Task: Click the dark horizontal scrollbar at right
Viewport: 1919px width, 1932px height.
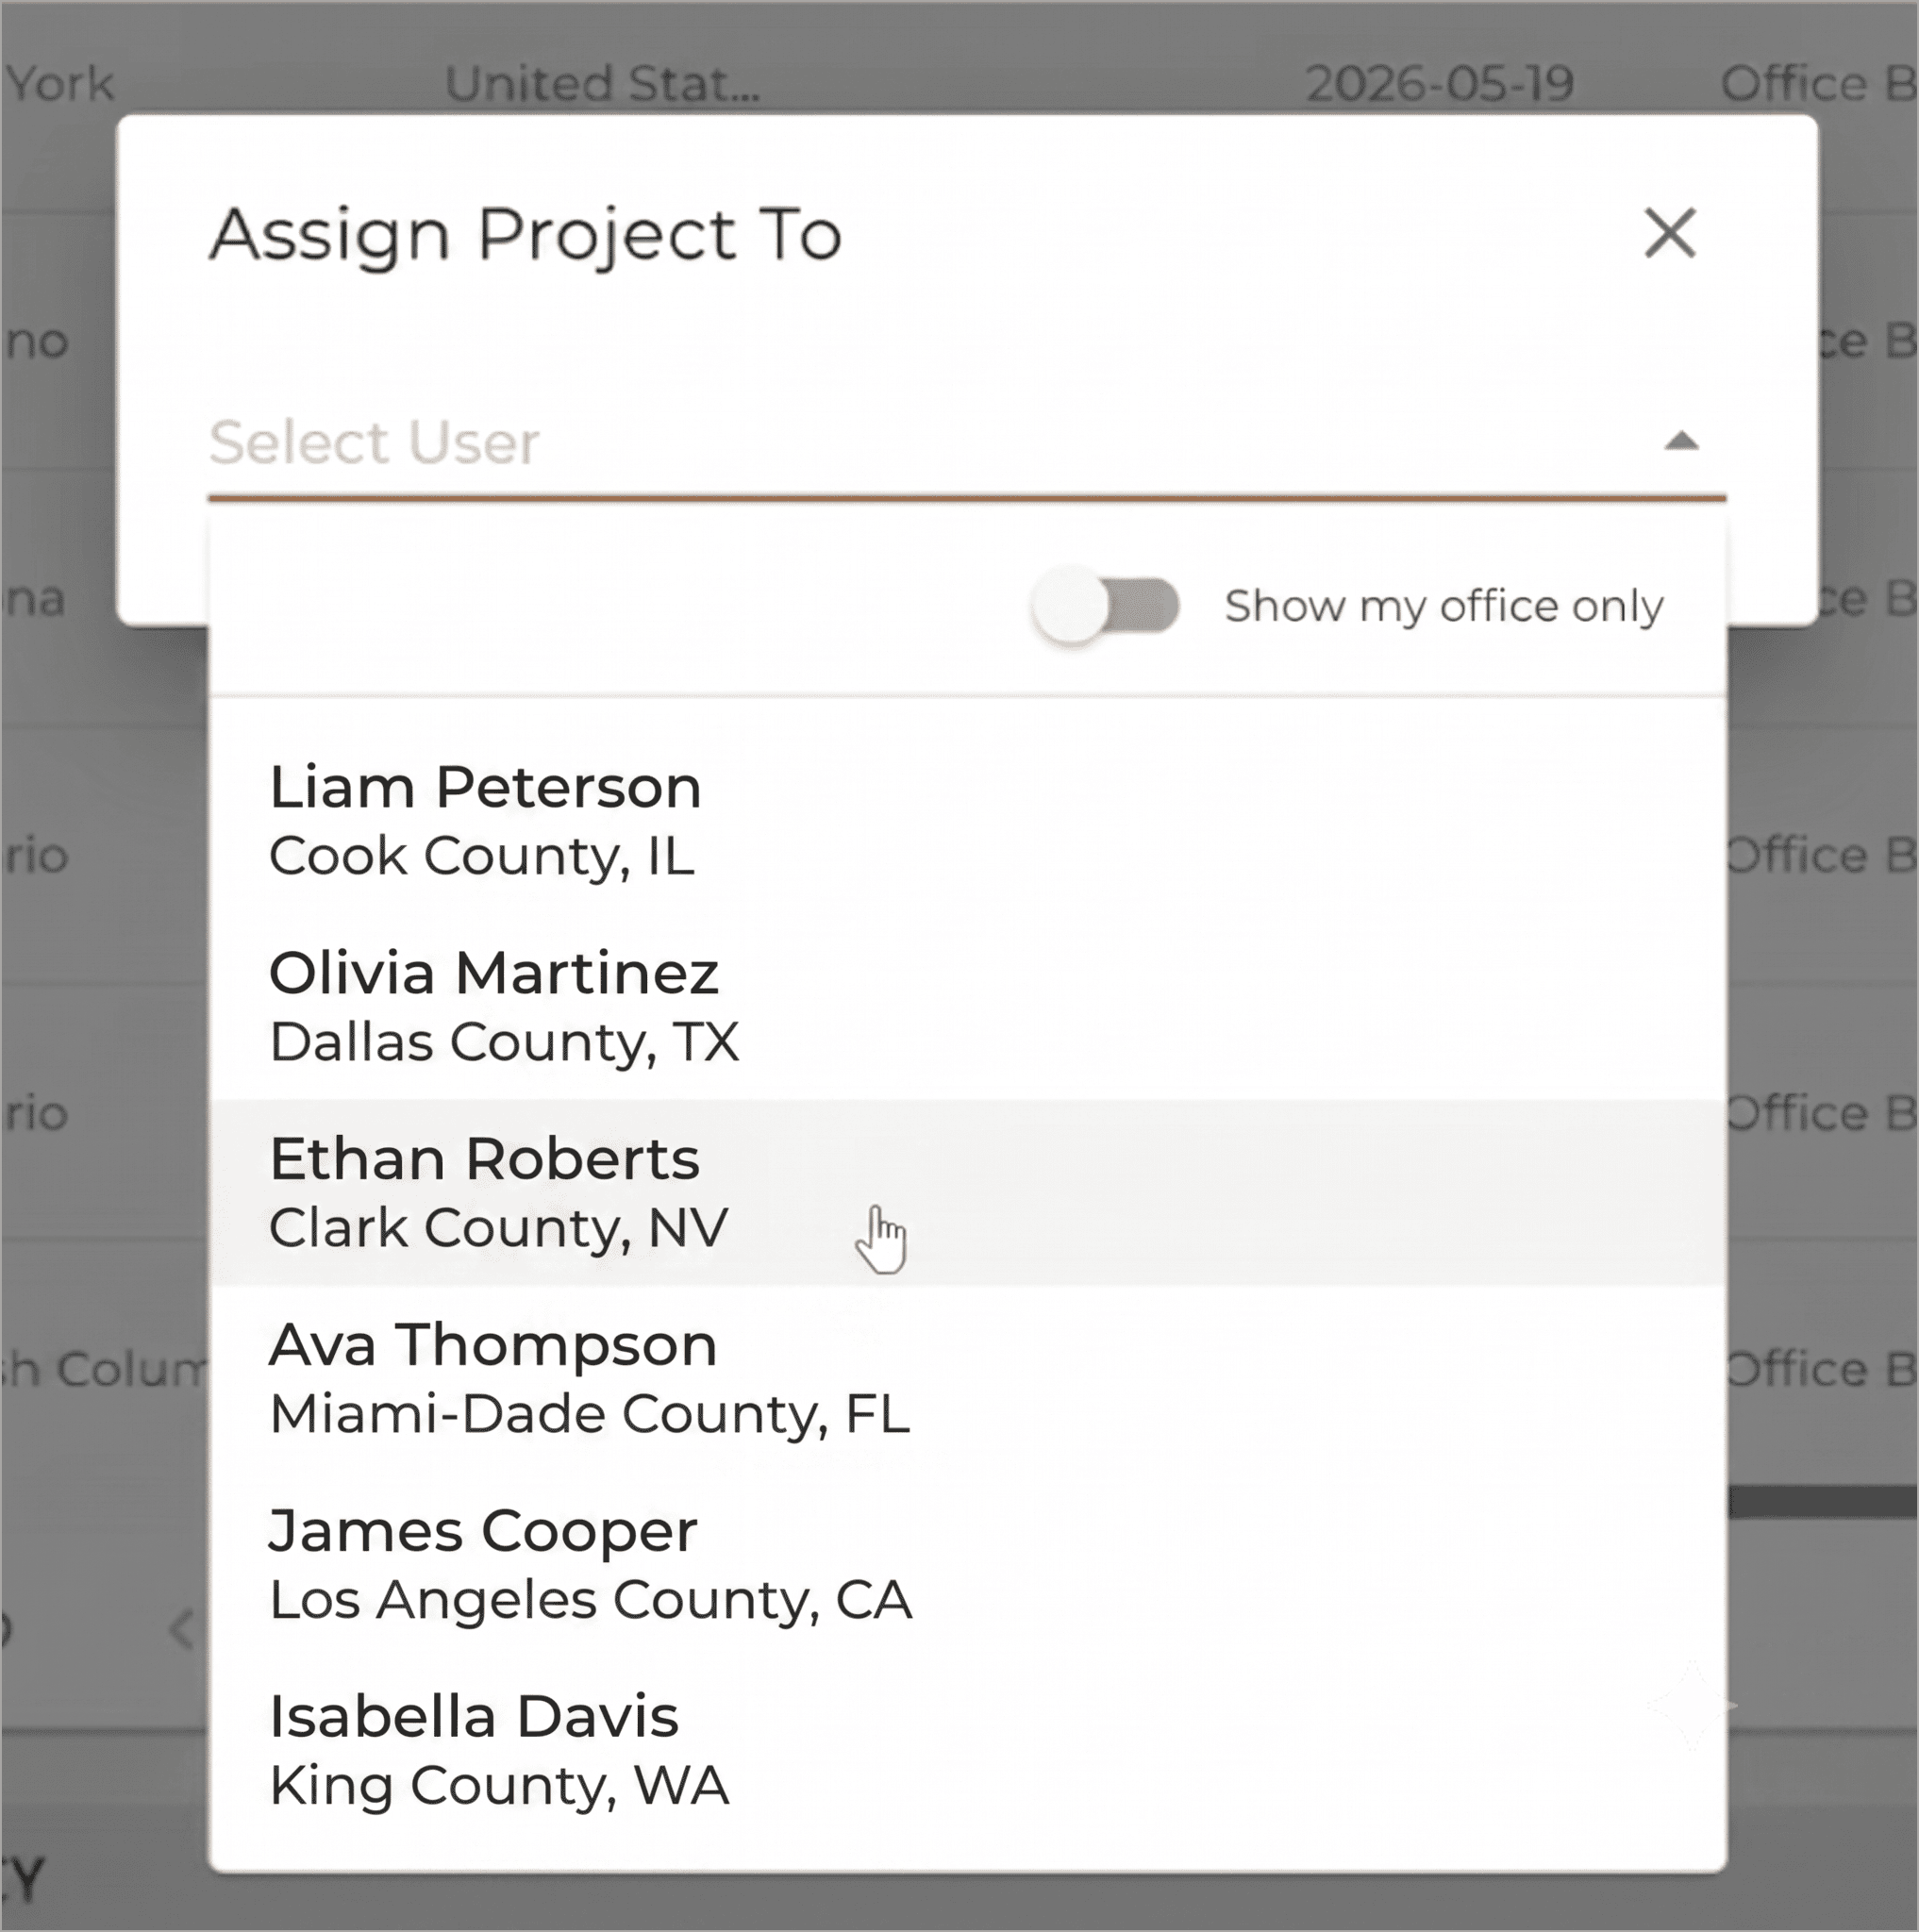Action: click(x=1822, y=1502)
